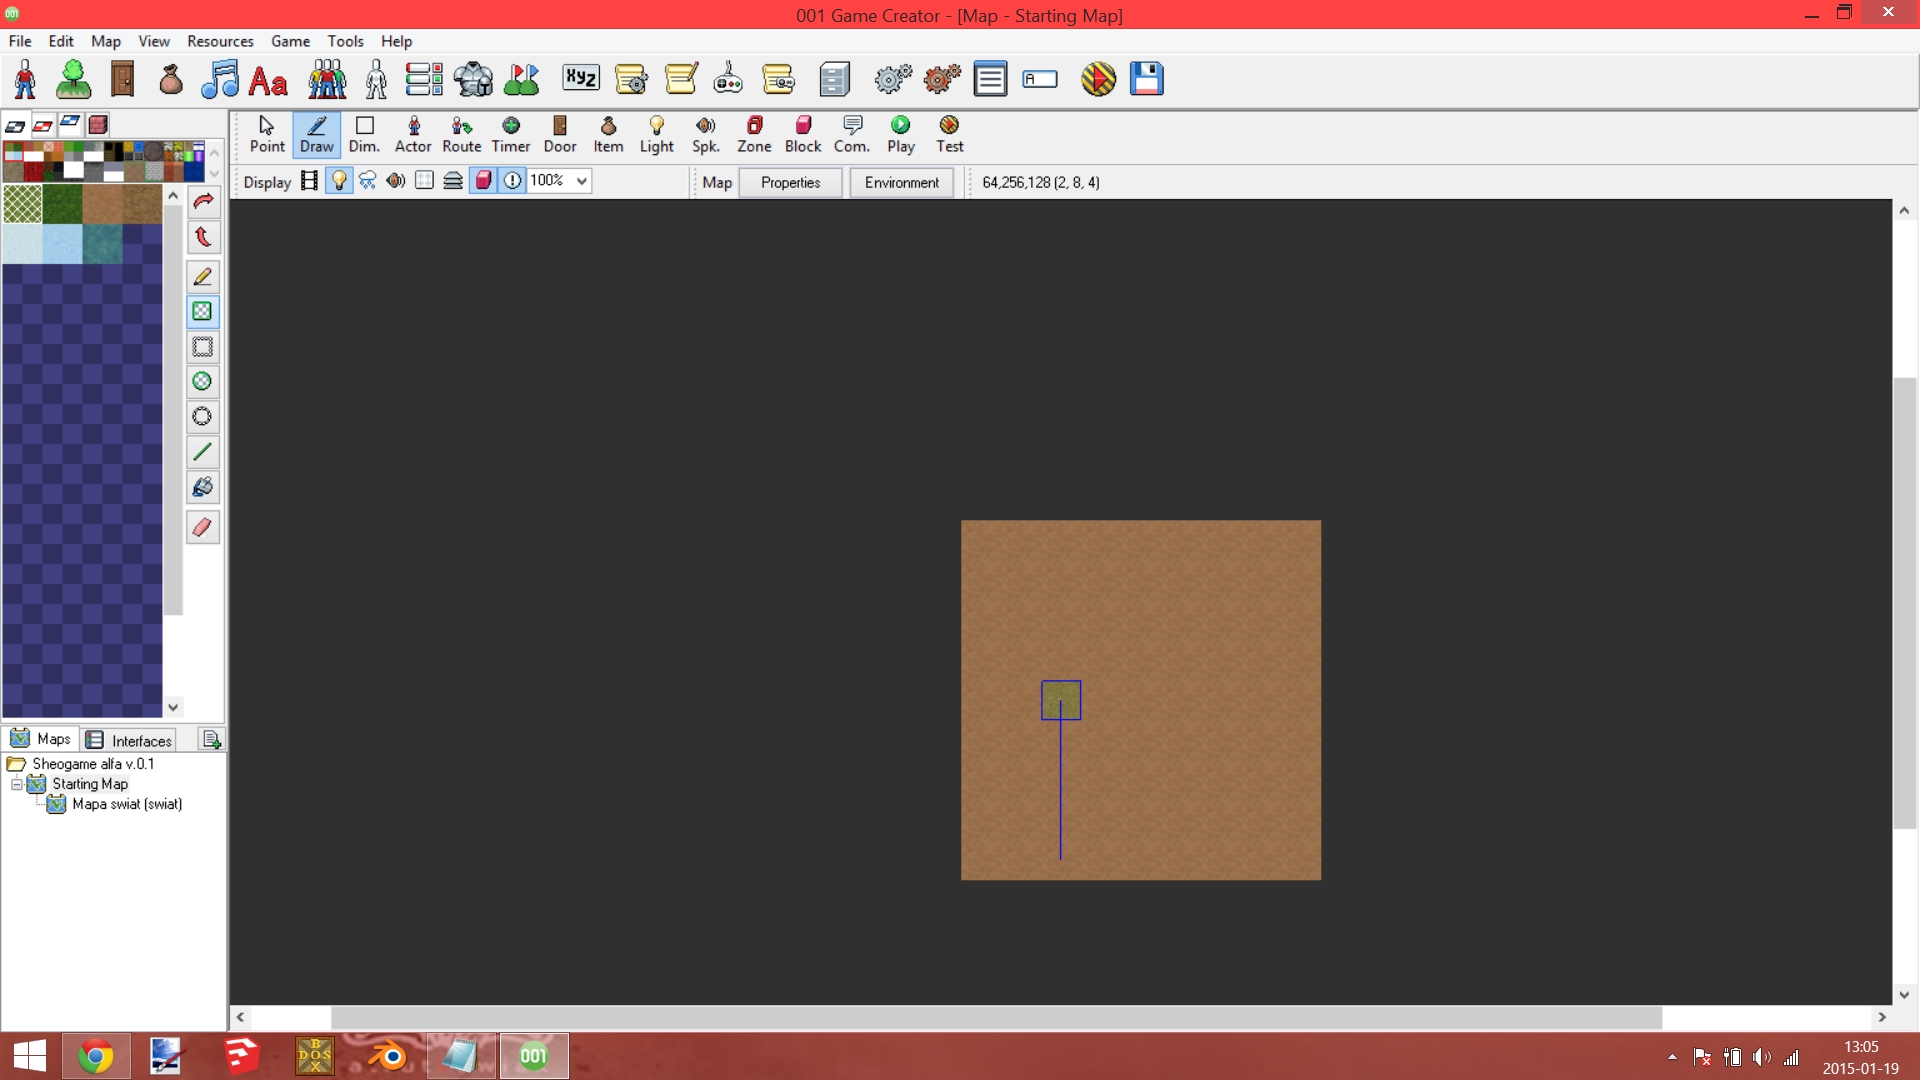The height and width of the screenshot is (1080, 1920).
Task: Select the eraser drawing tool
Action: click(202, 527)
